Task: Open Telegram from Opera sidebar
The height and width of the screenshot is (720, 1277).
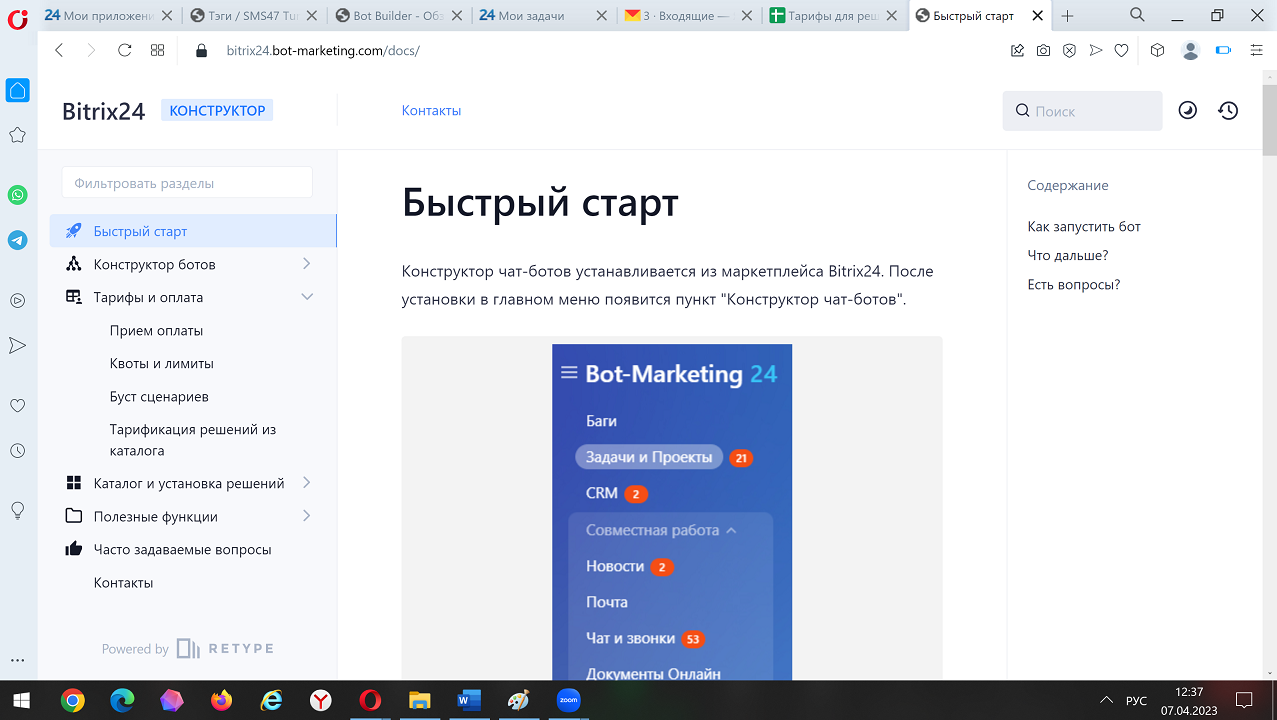Action: point(17,240)
